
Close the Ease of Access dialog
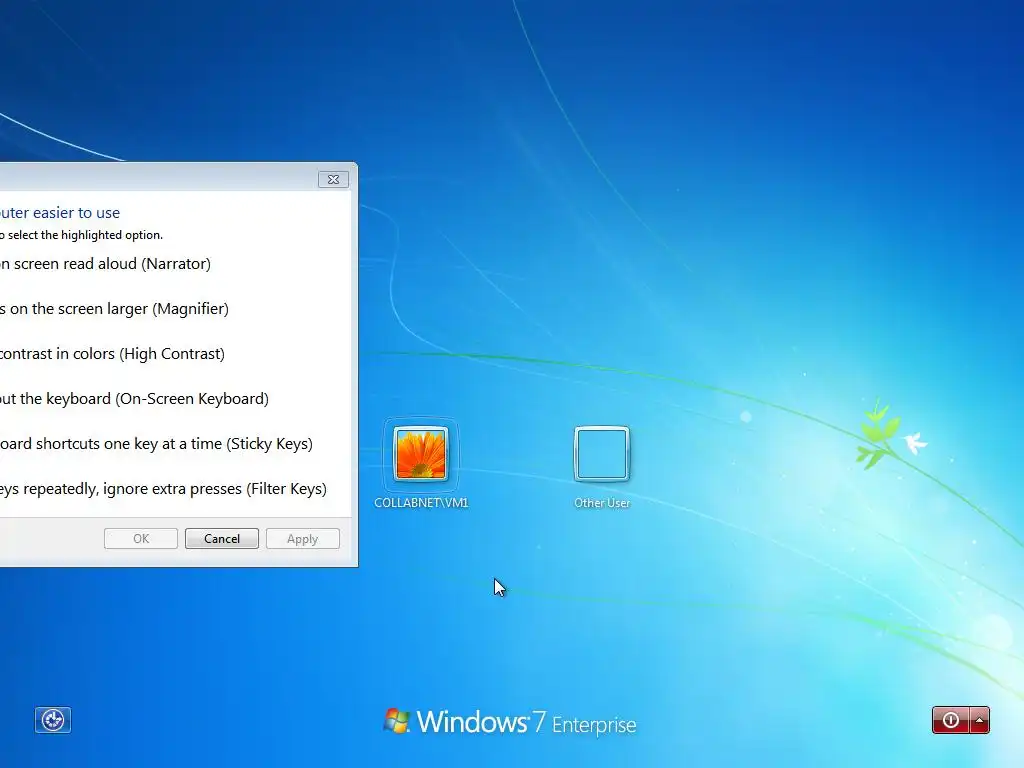tap(333, 180)
